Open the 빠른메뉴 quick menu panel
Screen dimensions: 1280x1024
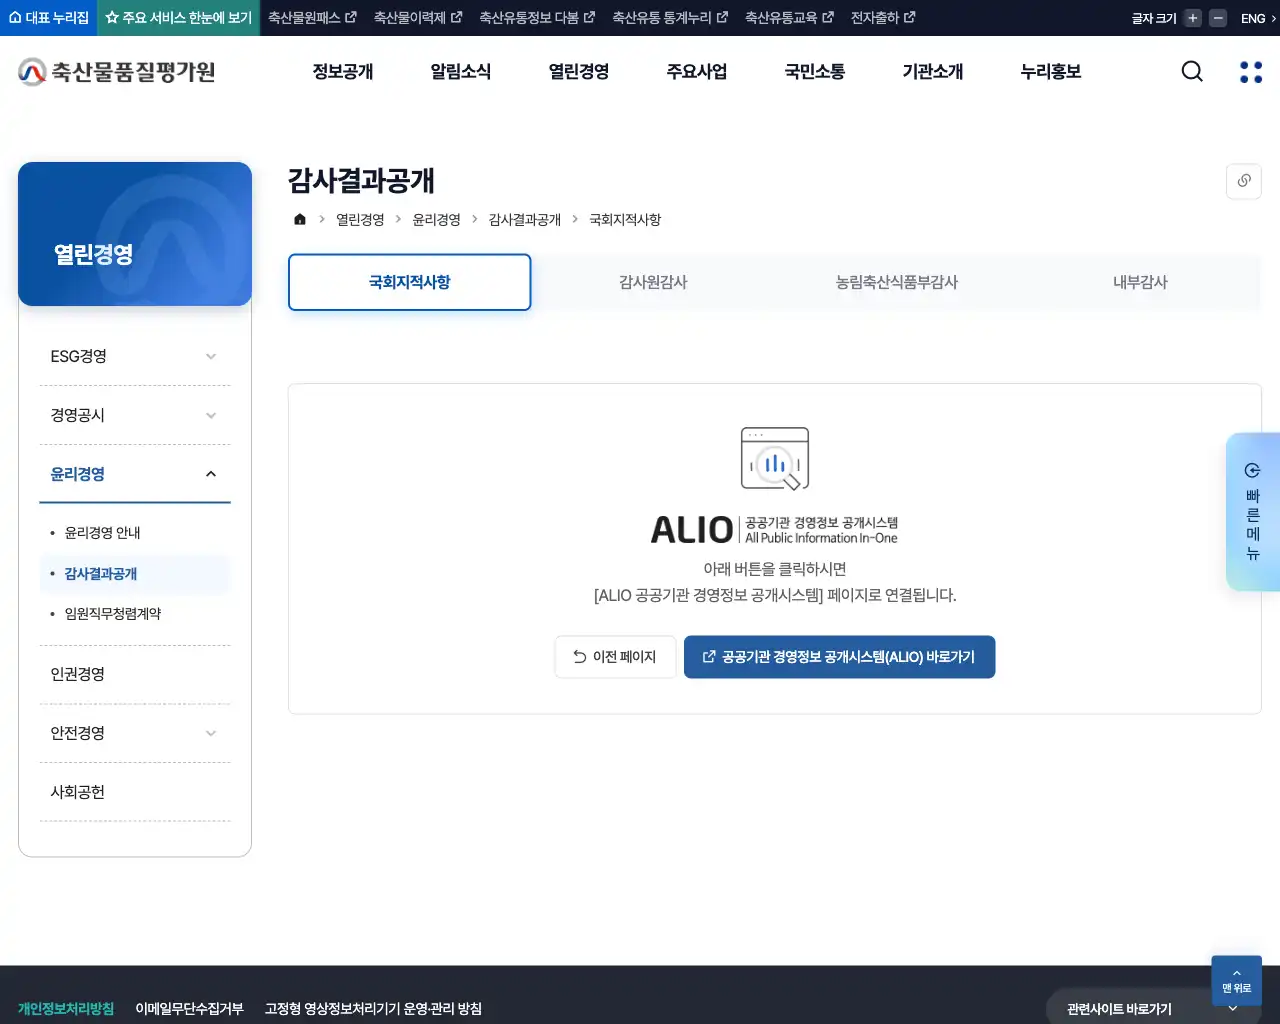click(x=1253, y=511)
